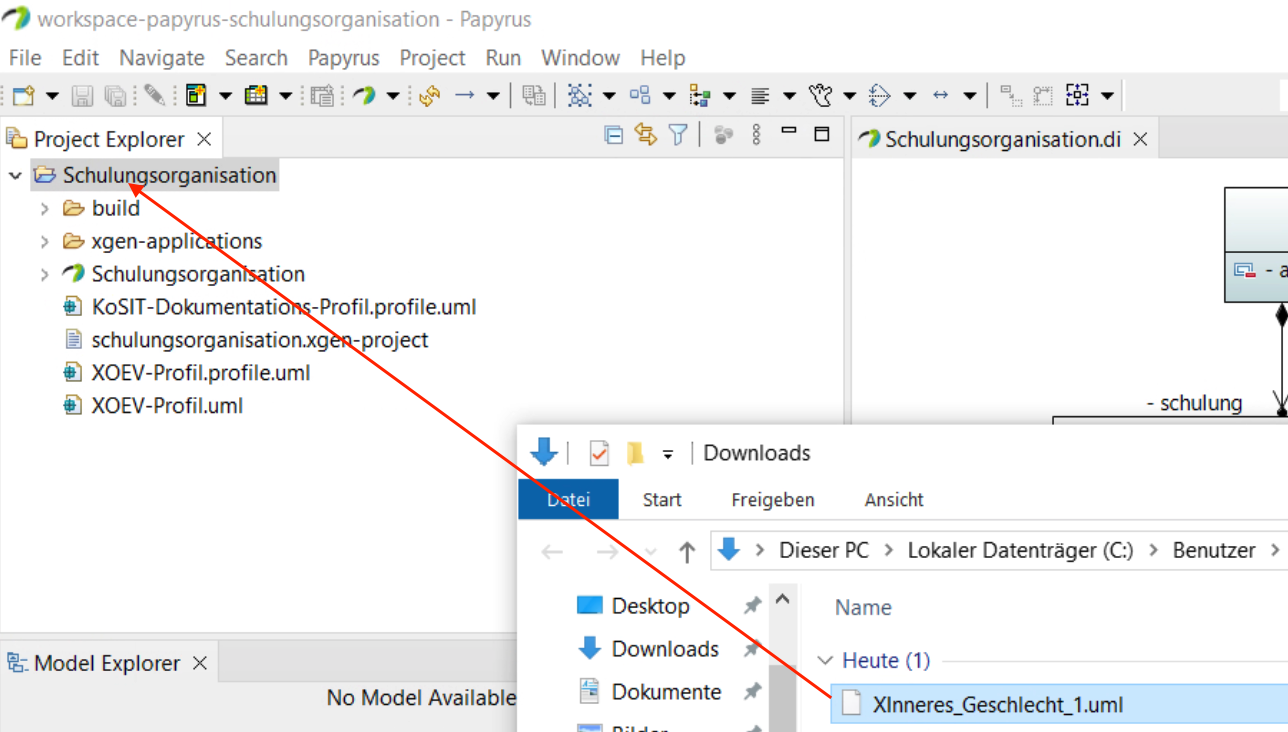This screenshot has width=1288, height=732.
Task: Click the blue right-arrow toolbar icon
Action: [x=465, y=96]
